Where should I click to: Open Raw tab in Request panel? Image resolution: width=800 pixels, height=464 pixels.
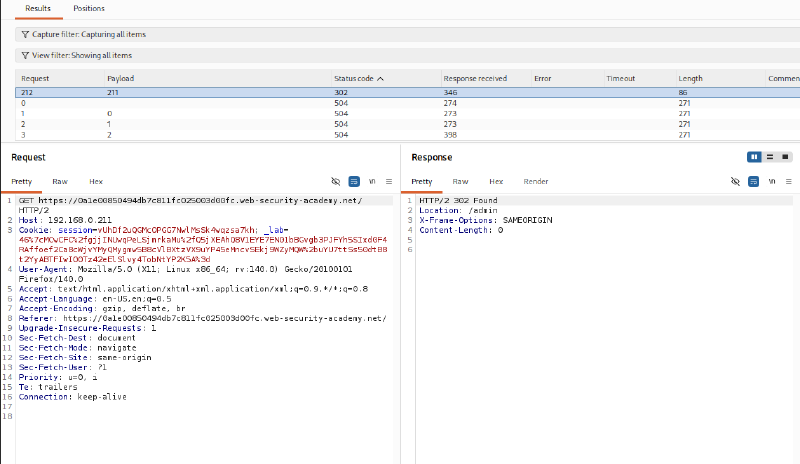tap(60, 181)
